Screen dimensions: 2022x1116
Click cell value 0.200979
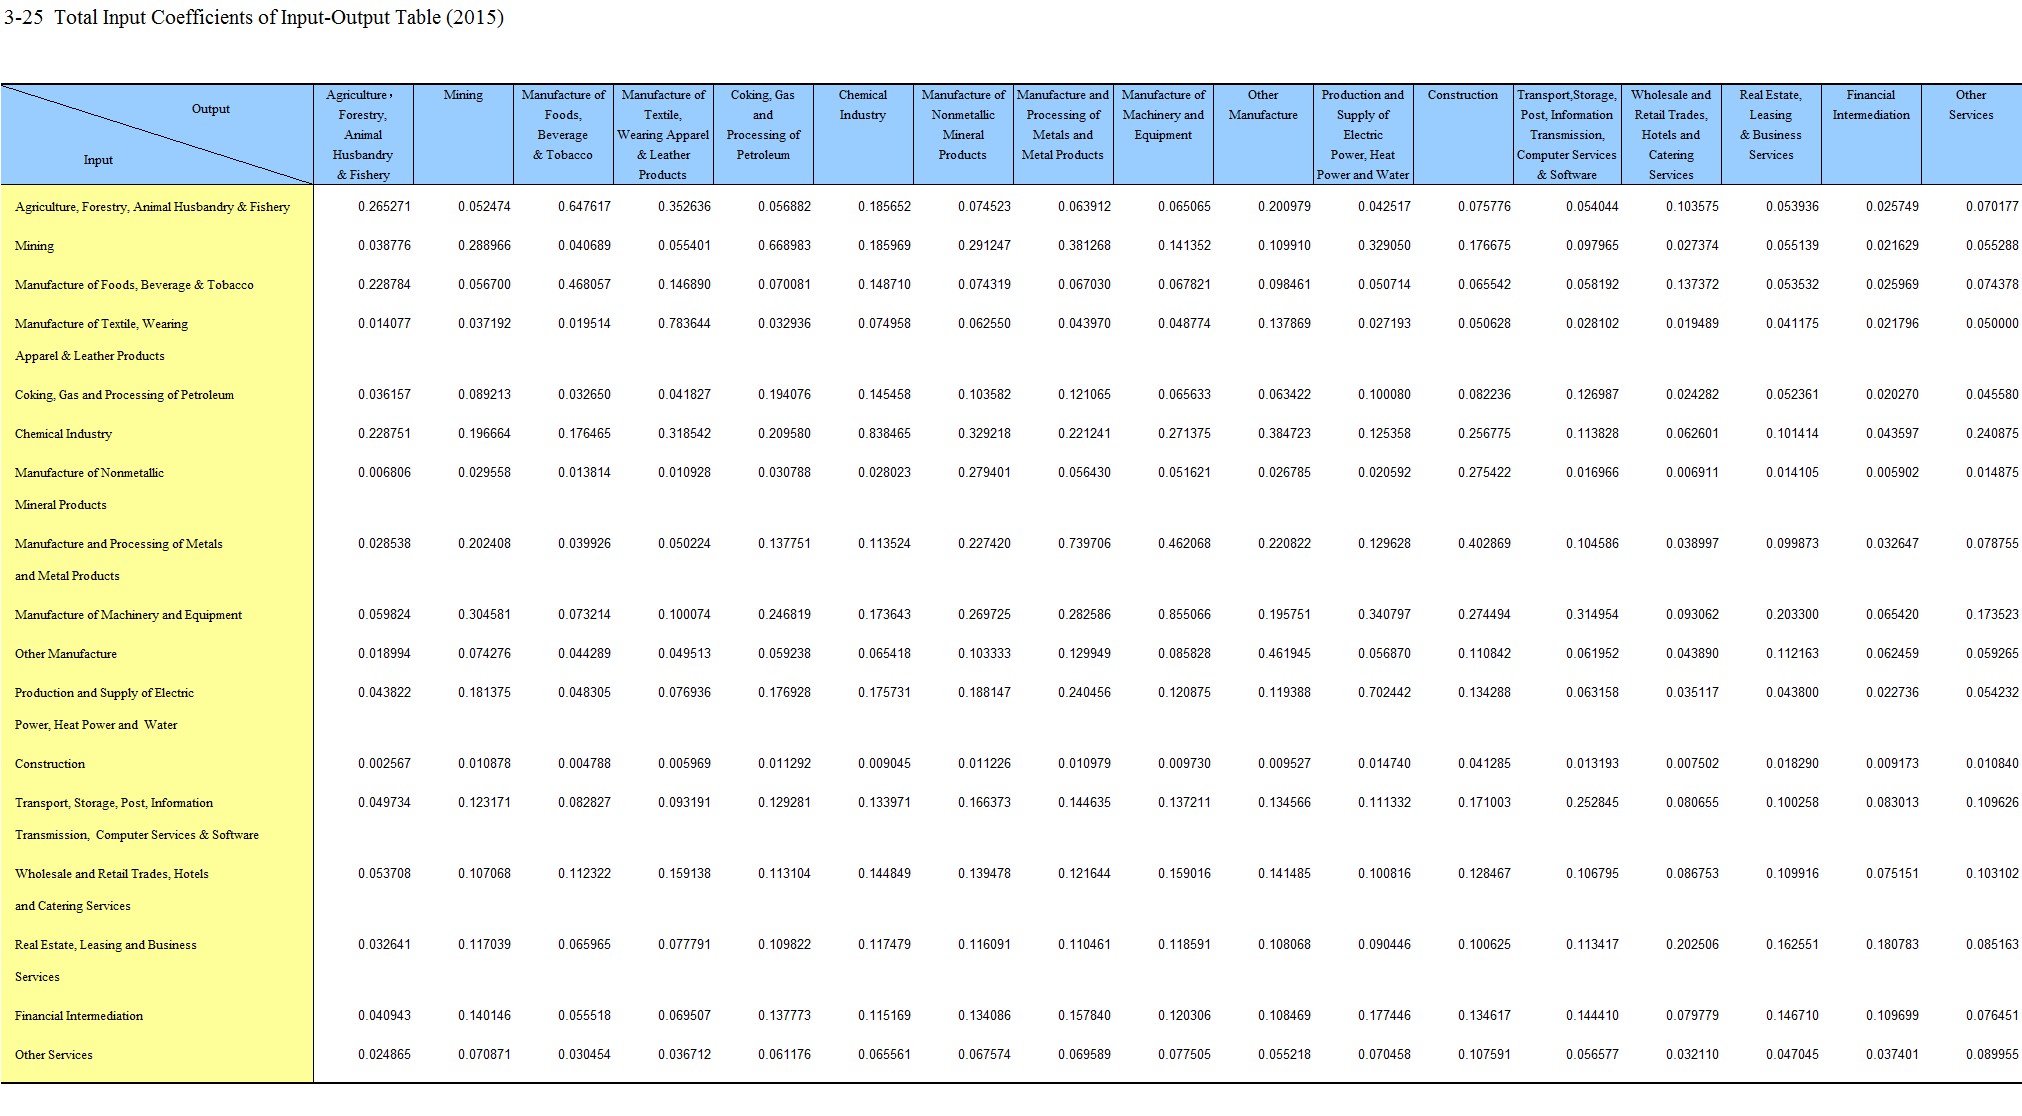[1284, 207]
